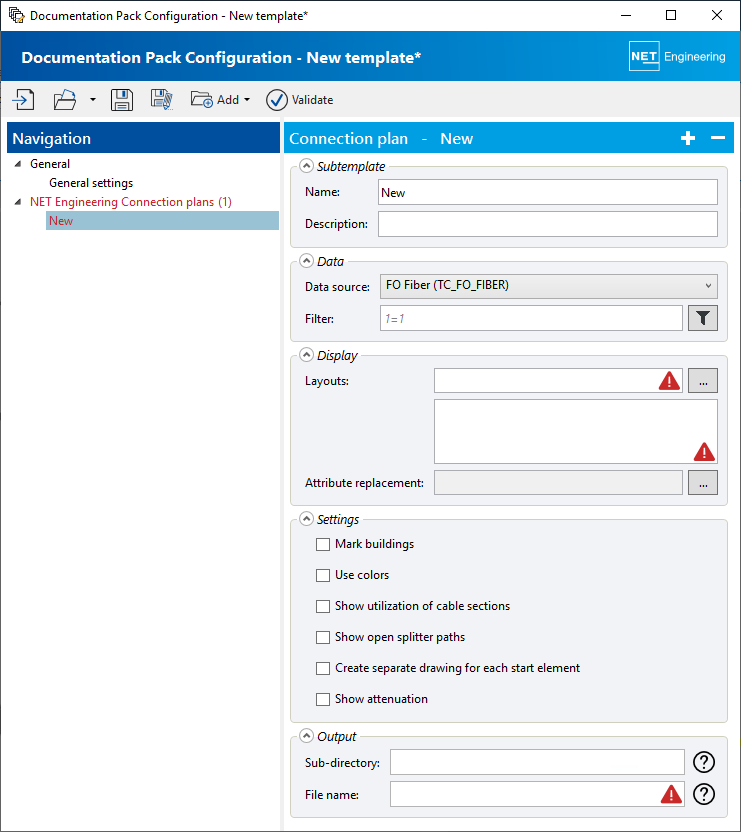The width and height of the screenshot is (741, 832).
Task: Click the Name input field
Action: tap(548, 192)
